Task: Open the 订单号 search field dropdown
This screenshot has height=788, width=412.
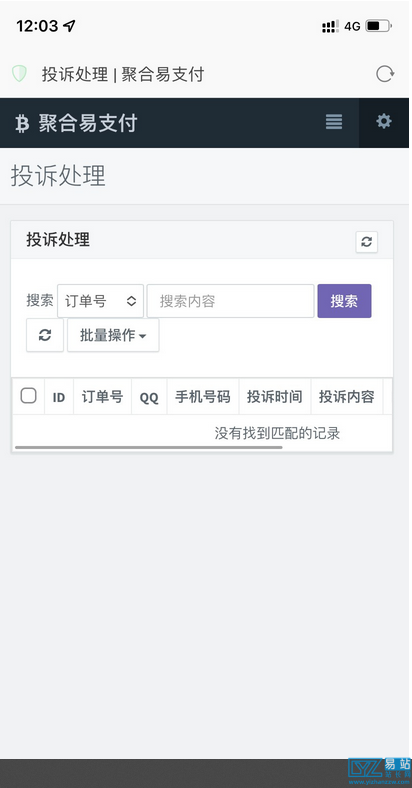Action: pyautogui.click(x=100, y=301)
